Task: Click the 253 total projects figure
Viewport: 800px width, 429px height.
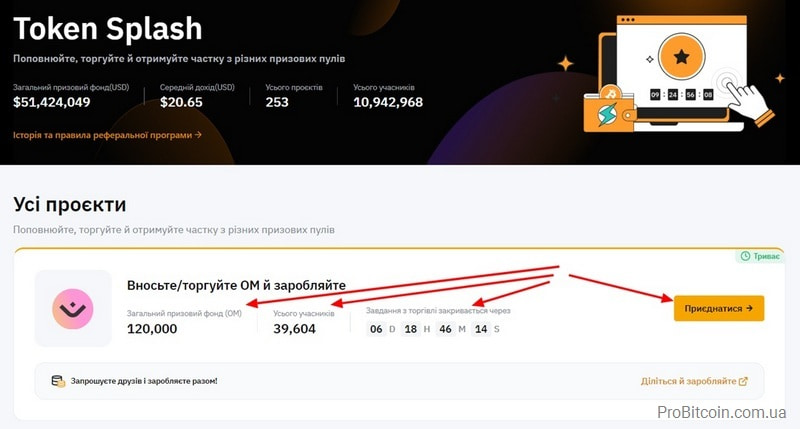Action: 277,102
